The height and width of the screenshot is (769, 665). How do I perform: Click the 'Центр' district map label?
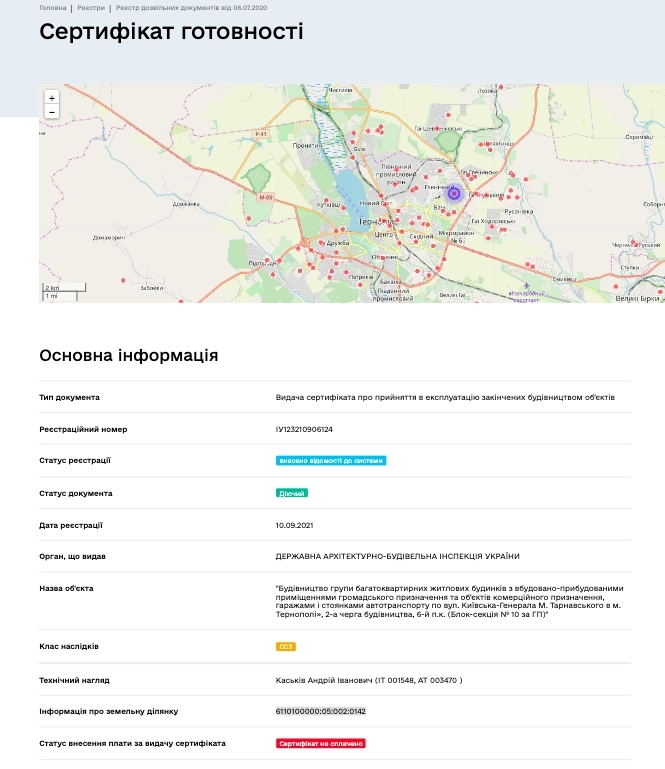coord(384,235)
